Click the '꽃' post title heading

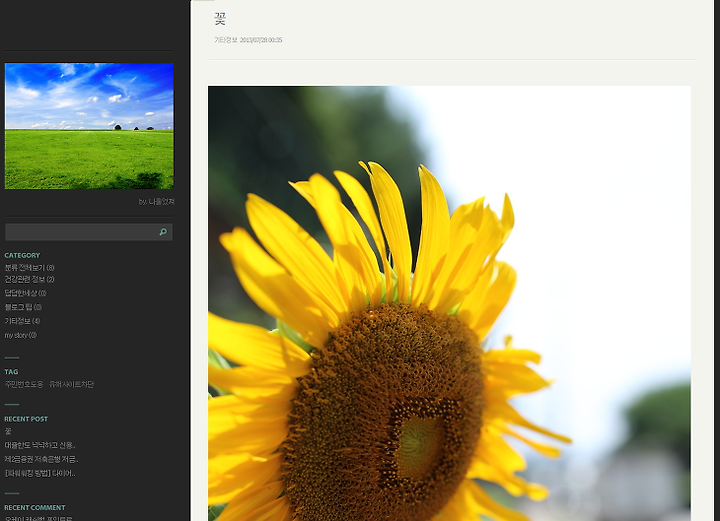coord(220,19)
